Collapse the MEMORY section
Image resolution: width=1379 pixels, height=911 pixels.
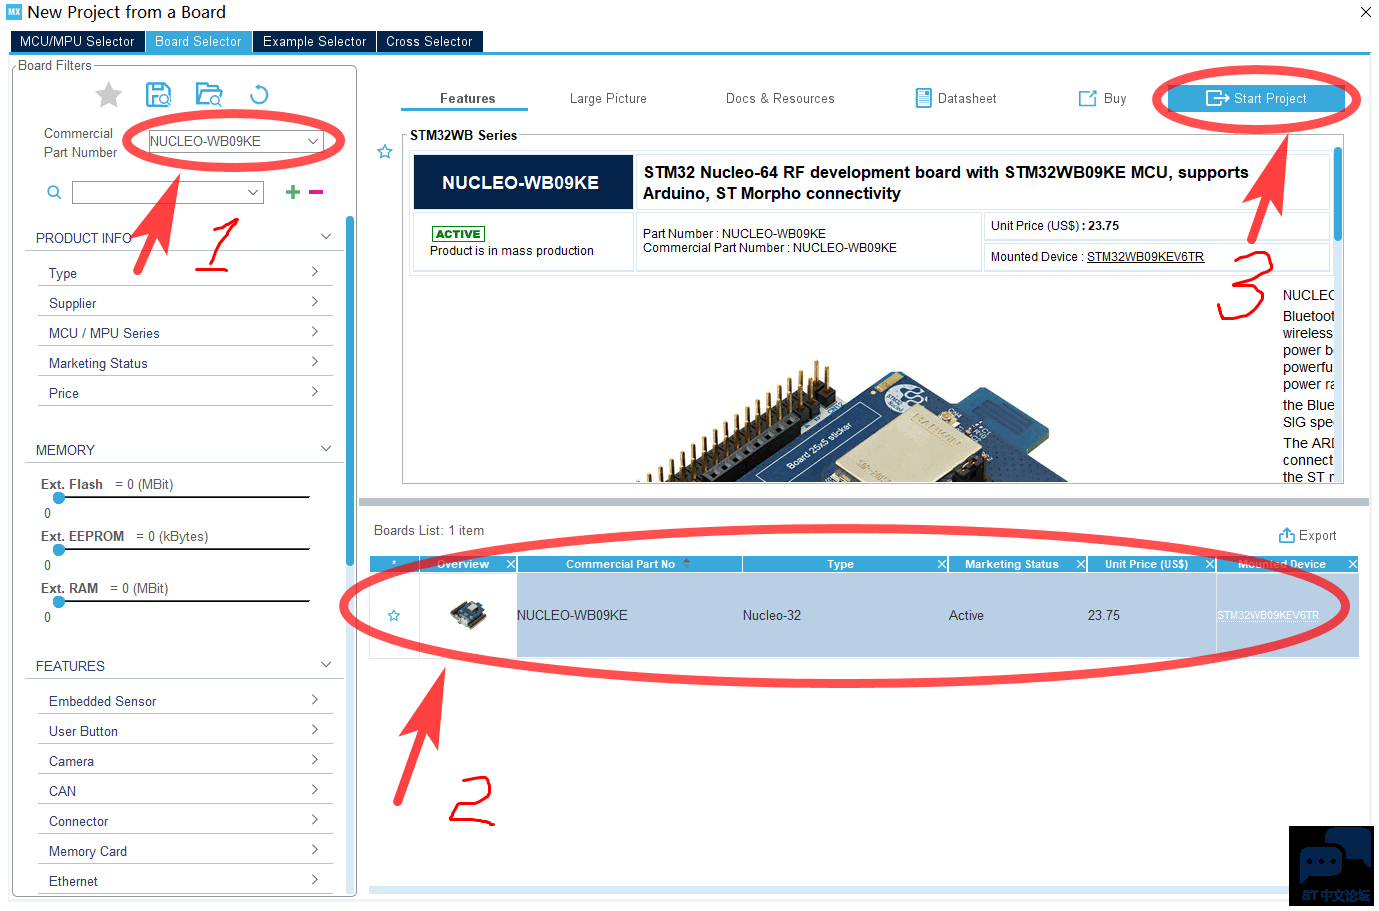point(326,449)
